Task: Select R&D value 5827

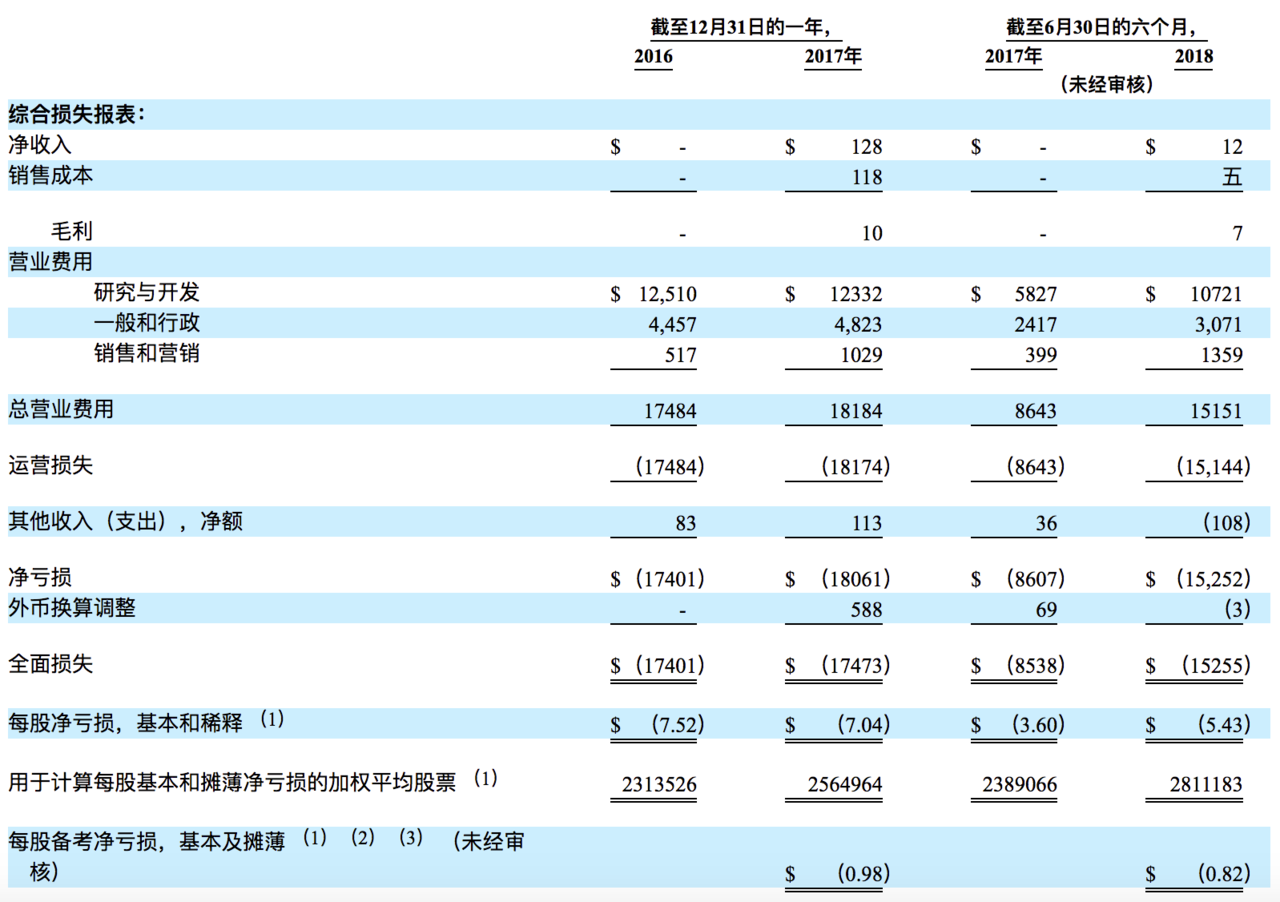Action: (x=1035, y=295)
